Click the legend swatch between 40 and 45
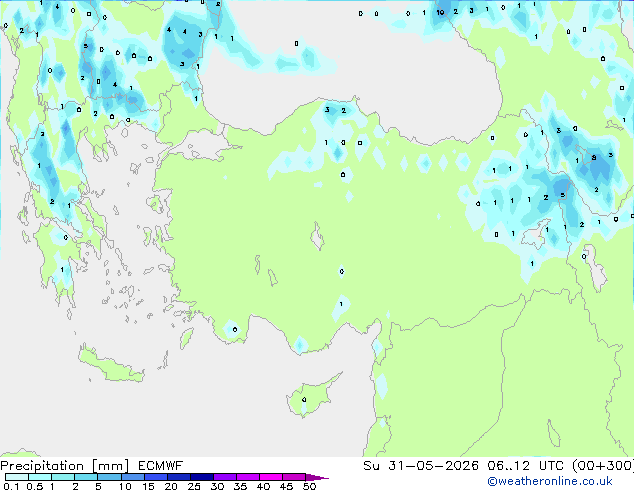This screenshot has height=490, width=634. (x=271, y=477)
